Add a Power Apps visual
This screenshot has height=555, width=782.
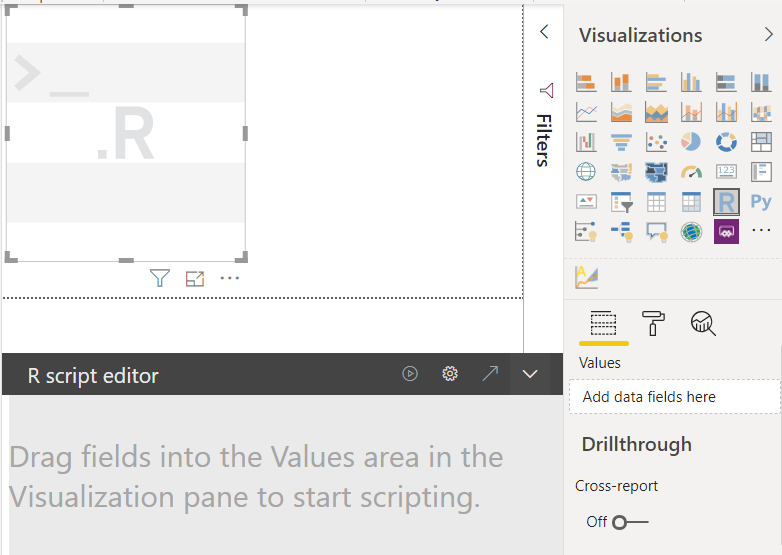click(x=726, y=232)
